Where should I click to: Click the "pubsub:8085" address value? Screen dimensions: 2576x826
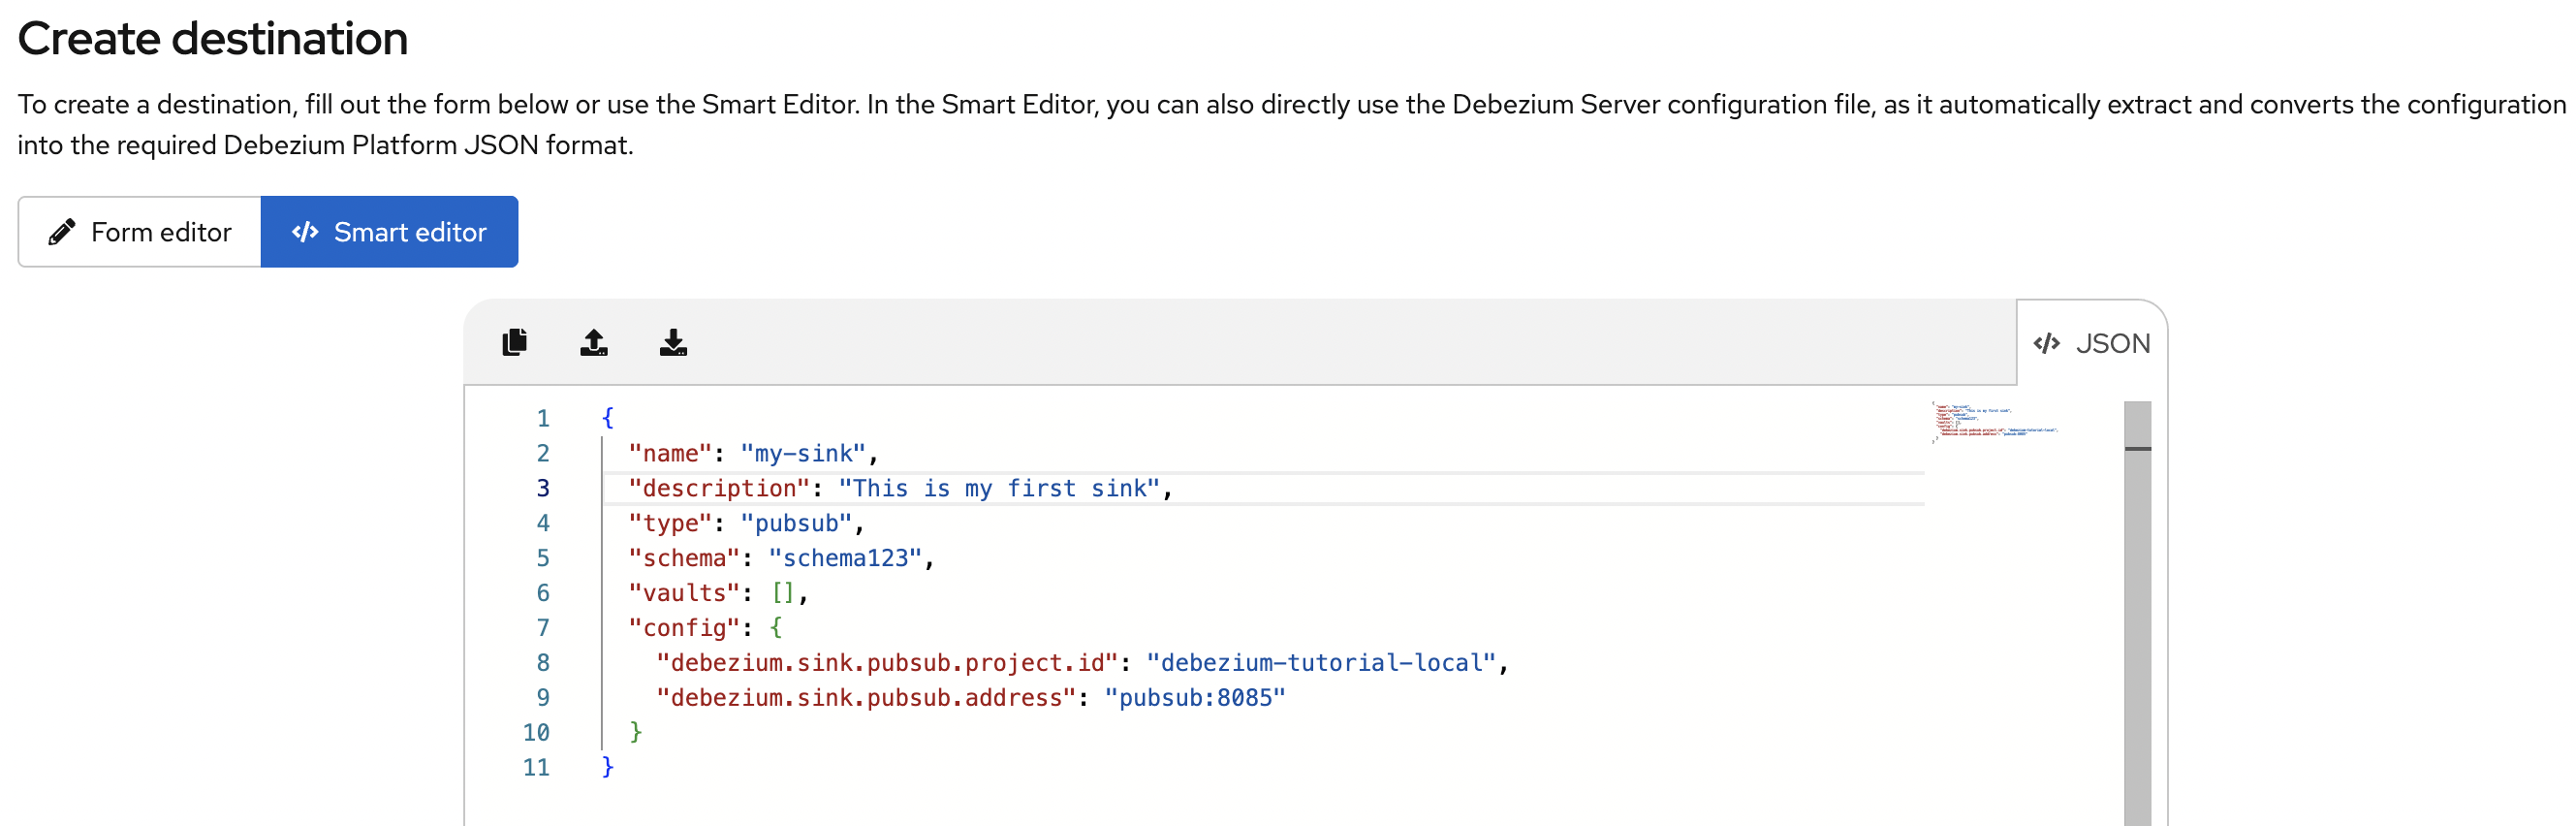[1194, 698]
